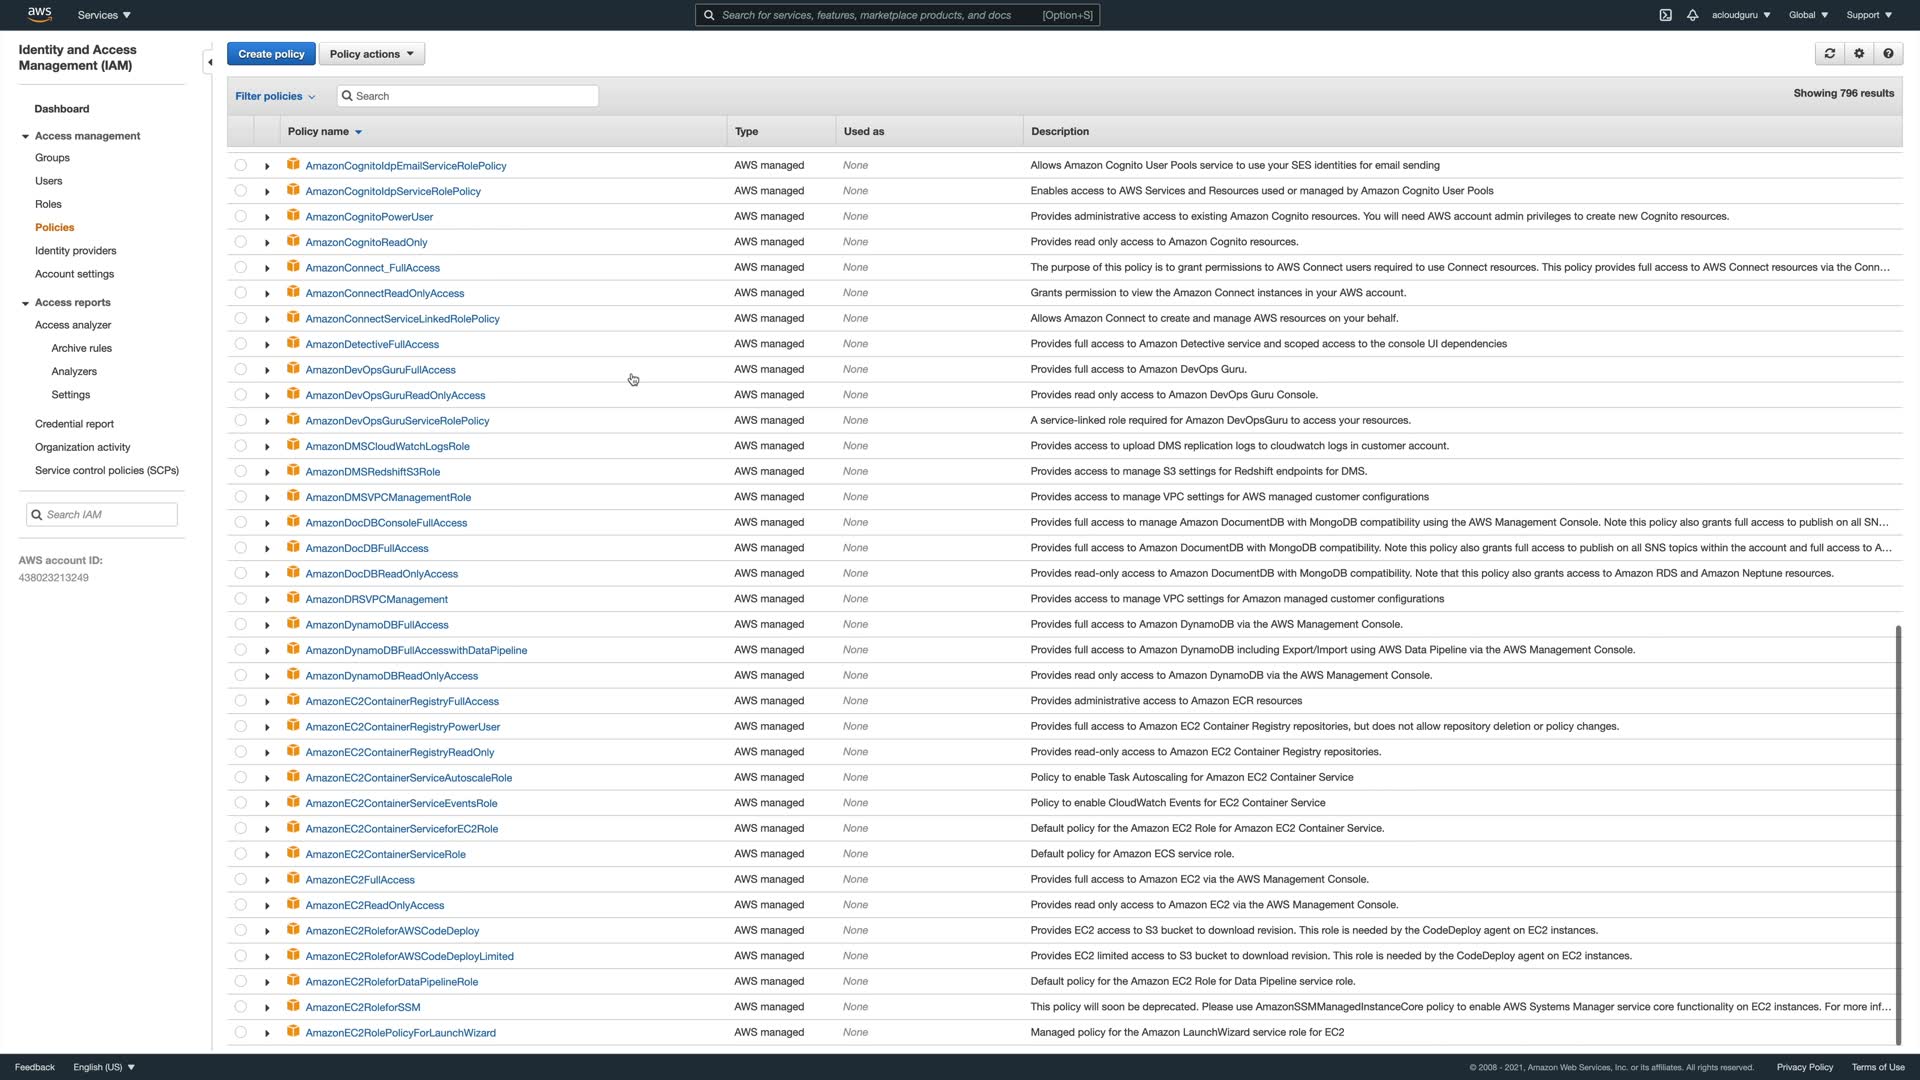Select the AmazonCognitoPowerUser radio button
Image resolution: width=1920 pixels, height=1080 pixels.
pos(241,216)
